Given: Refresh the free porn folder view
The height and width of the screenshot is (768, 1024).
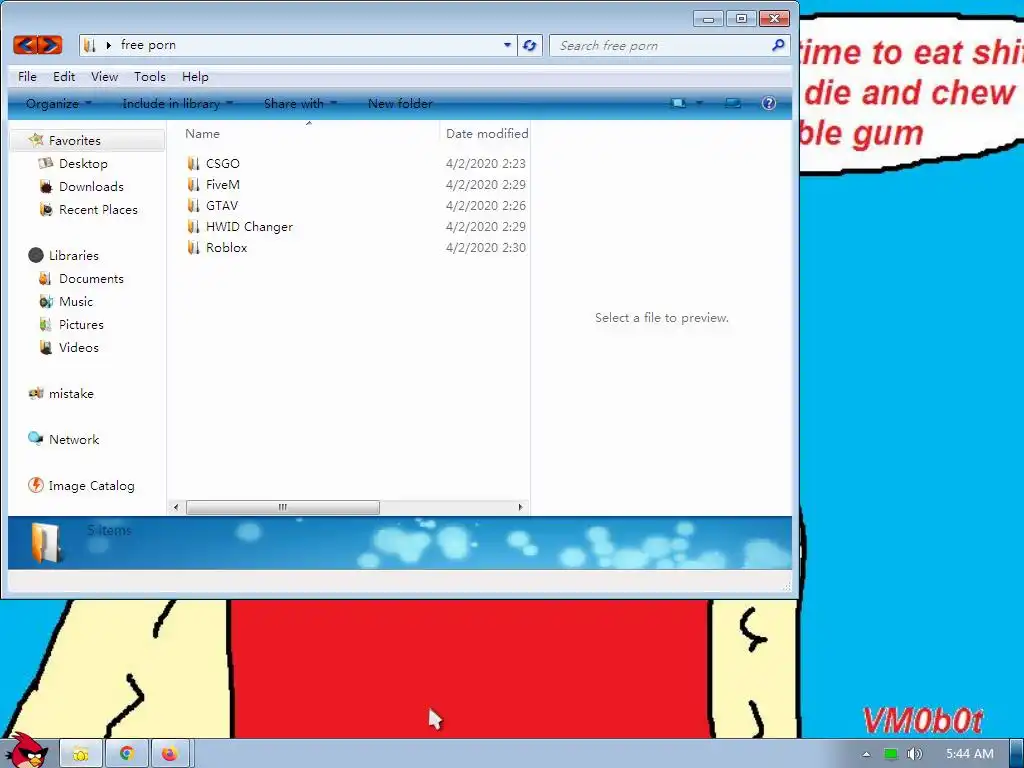Looking at the screenshot, I should 530,45.
